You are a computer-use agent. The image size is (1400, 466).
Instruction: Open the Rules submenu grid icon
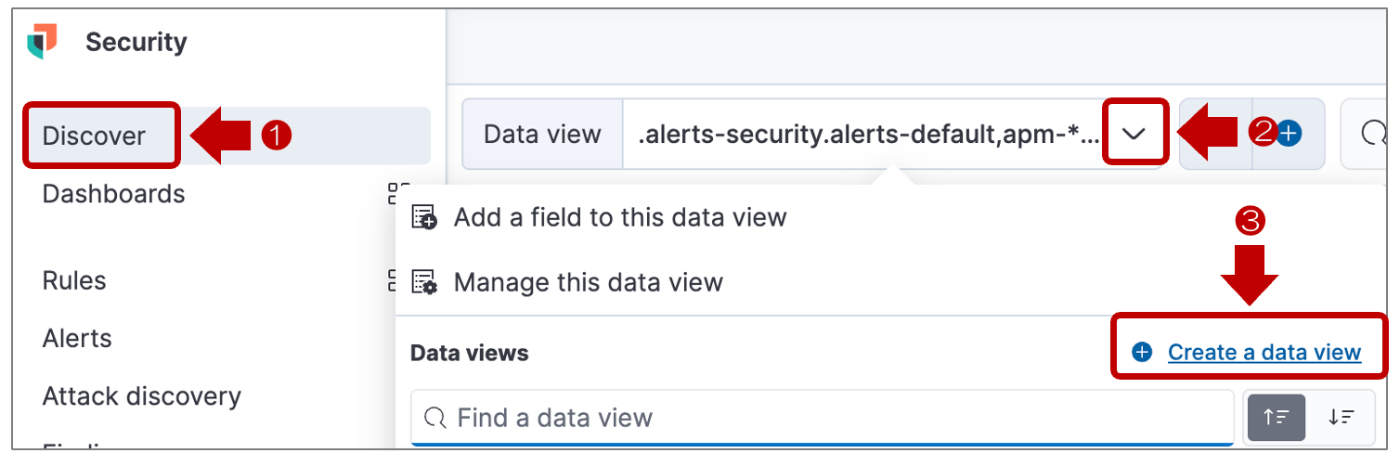(x=392, y=281)
